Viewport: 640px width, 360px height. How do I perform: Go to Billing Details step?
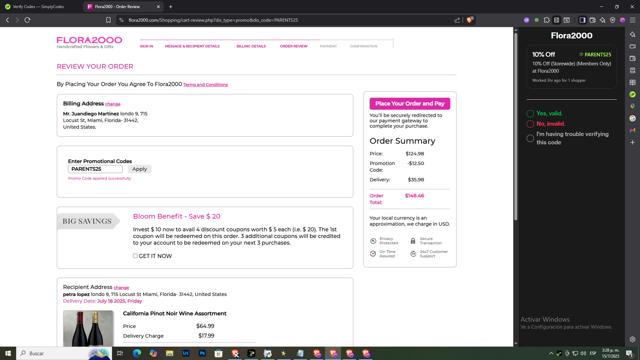click(251, 46)
